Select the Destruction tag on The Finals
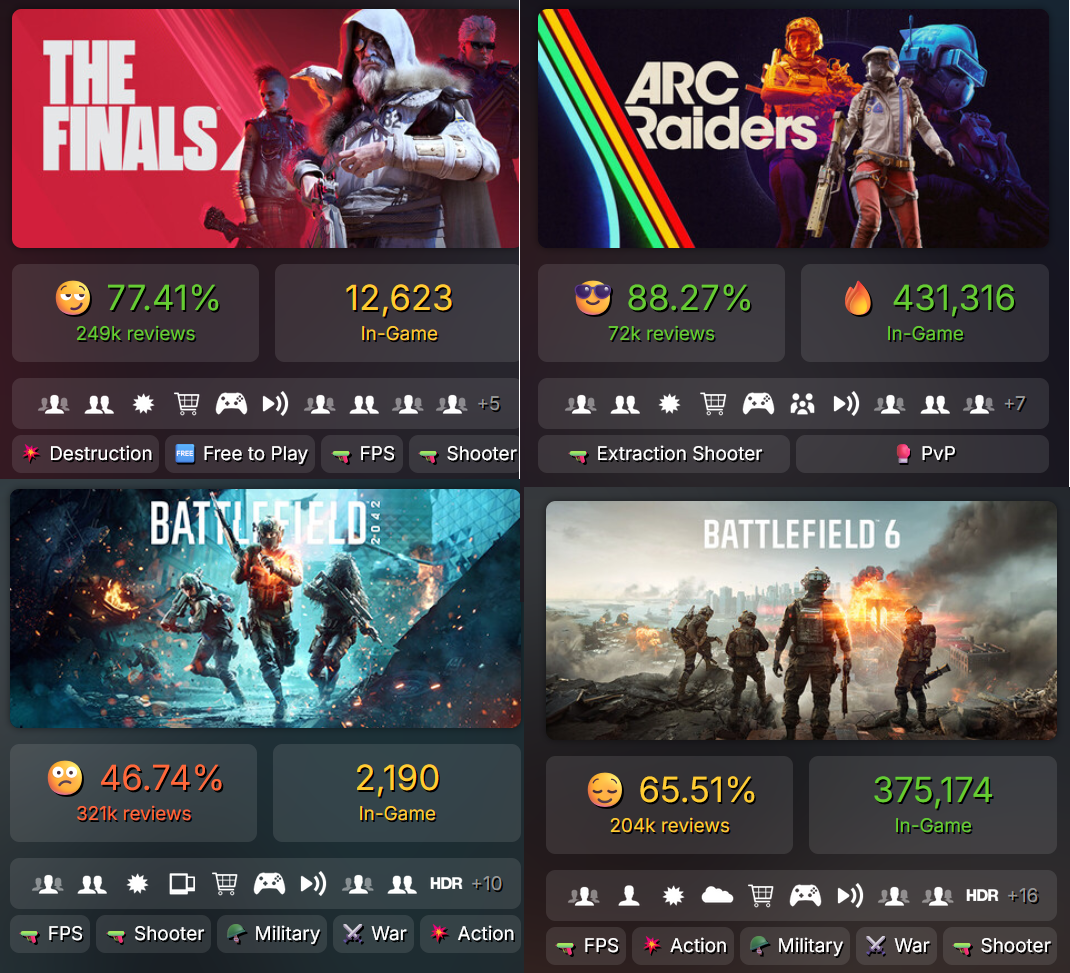1070x973 pixels. coord(86,454)
